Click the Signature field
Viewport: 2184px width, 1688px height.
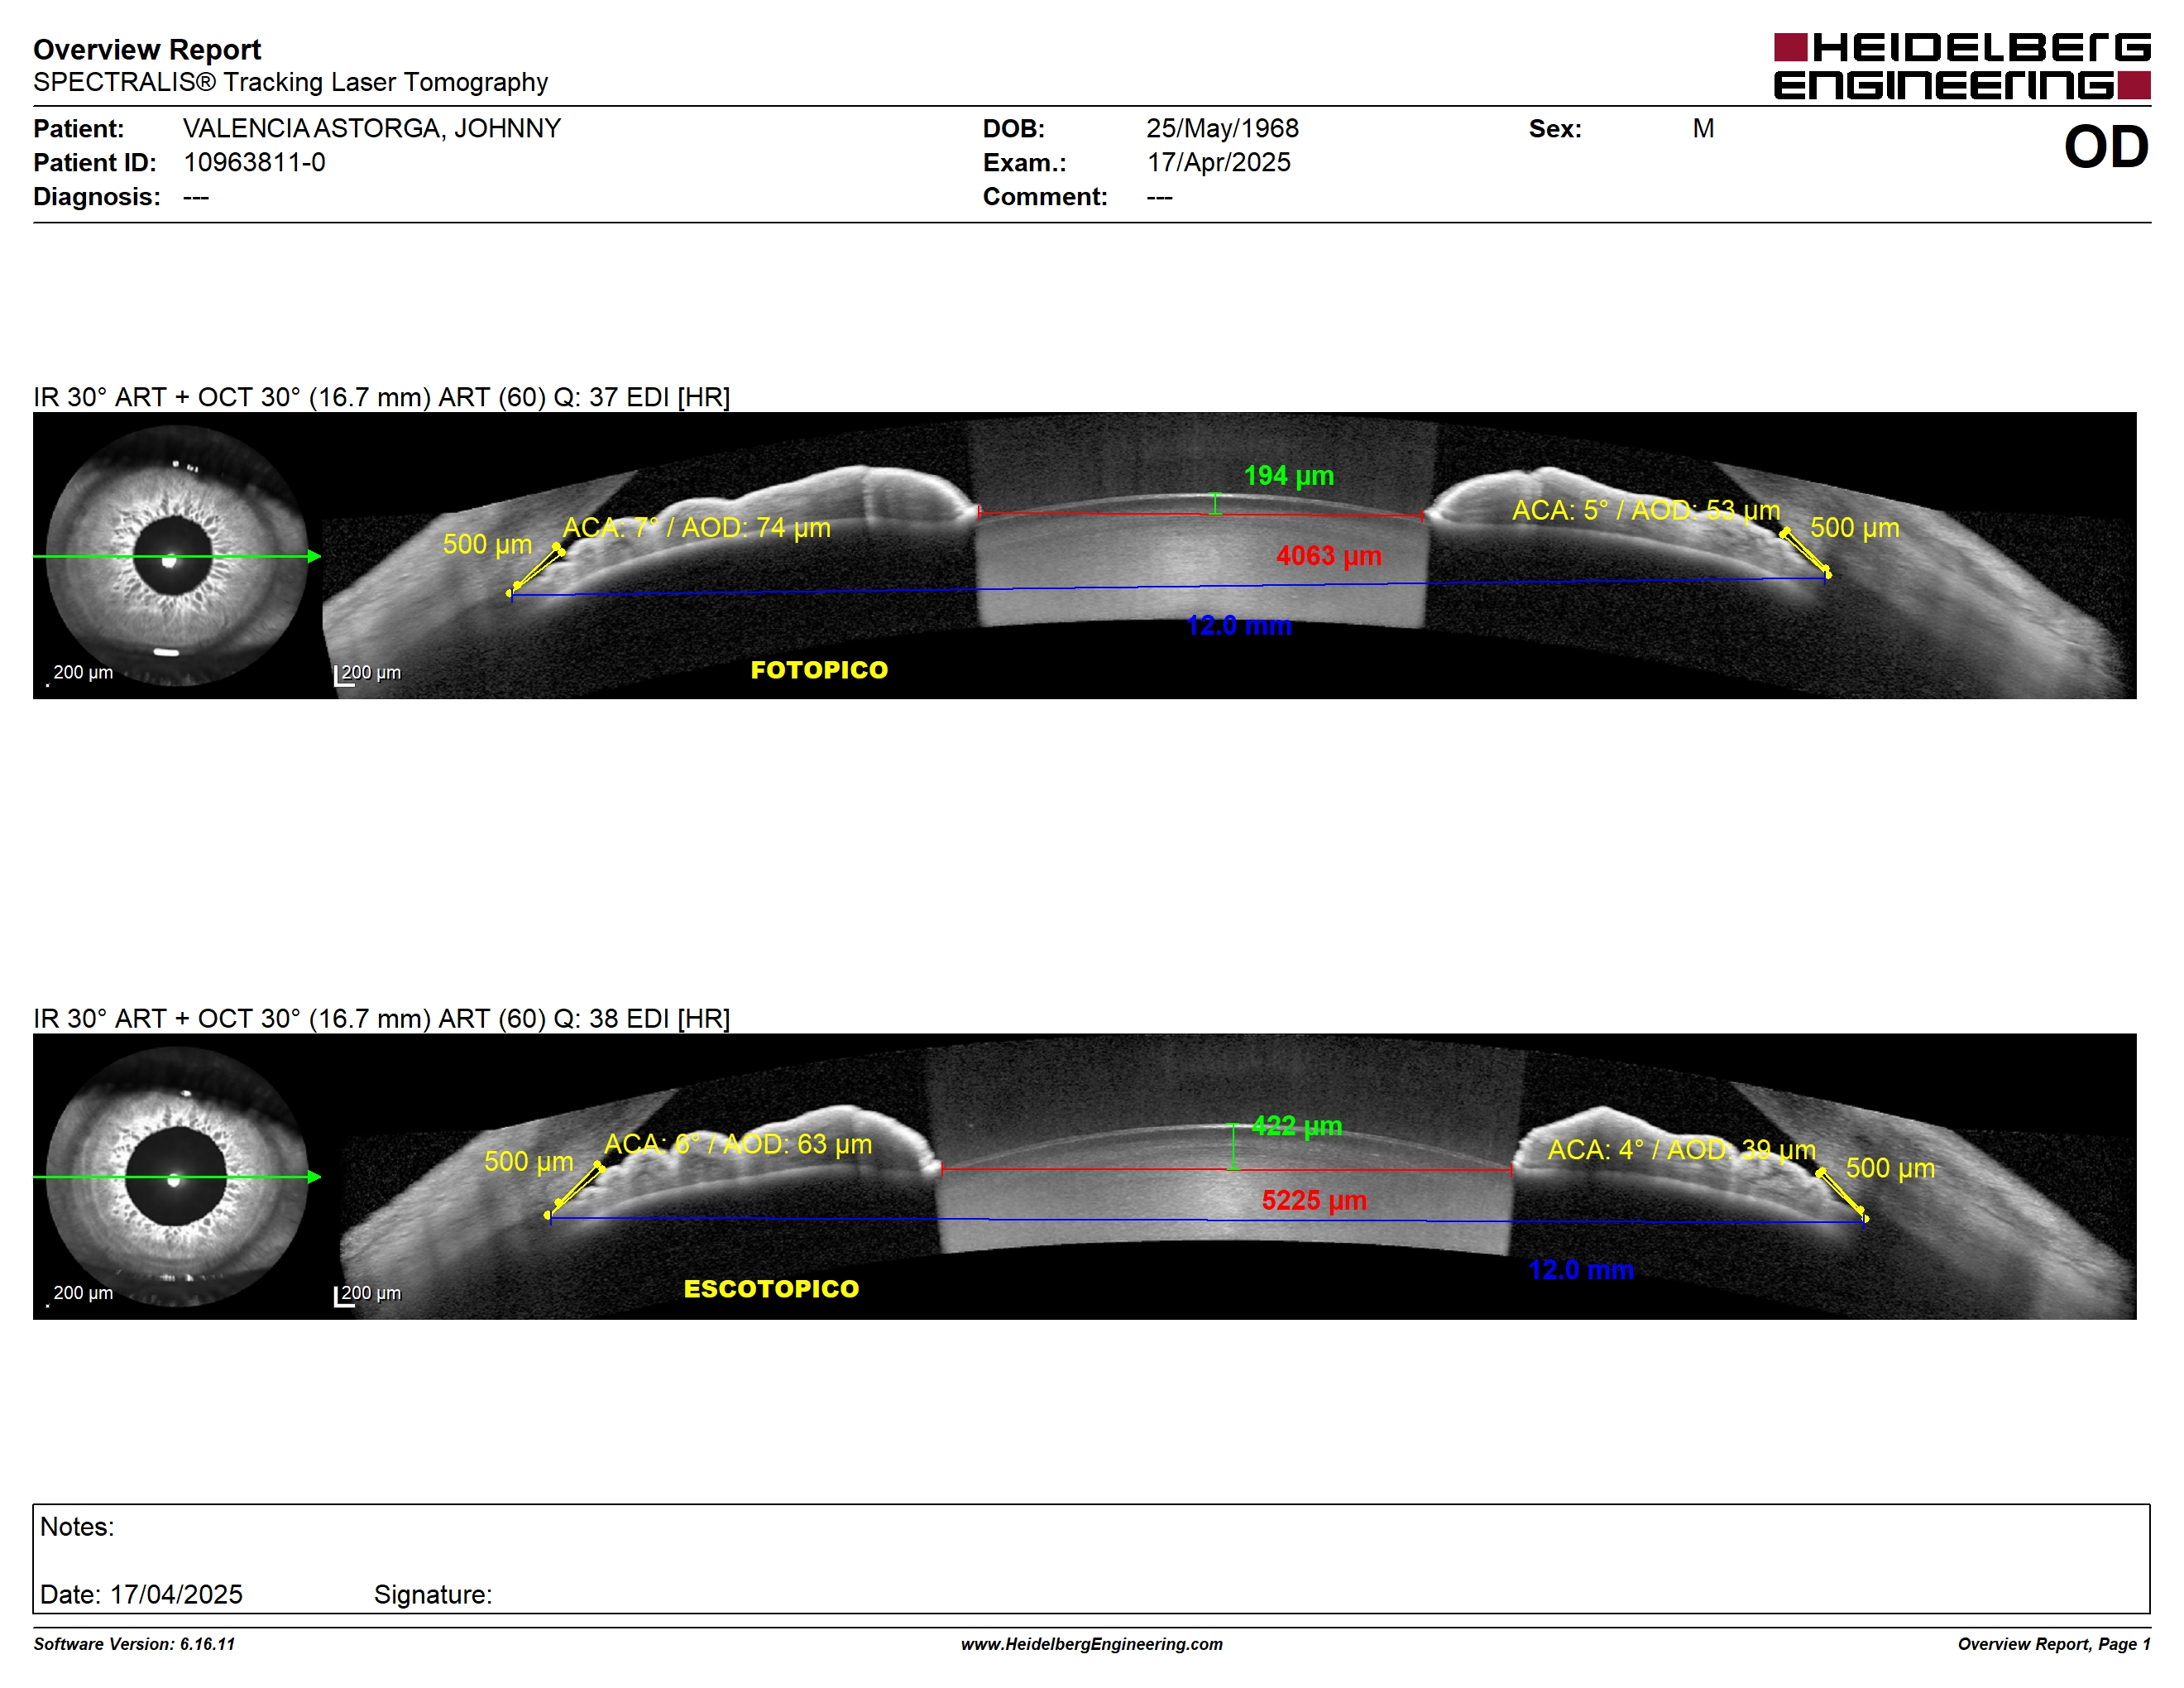click(433, 1594)
